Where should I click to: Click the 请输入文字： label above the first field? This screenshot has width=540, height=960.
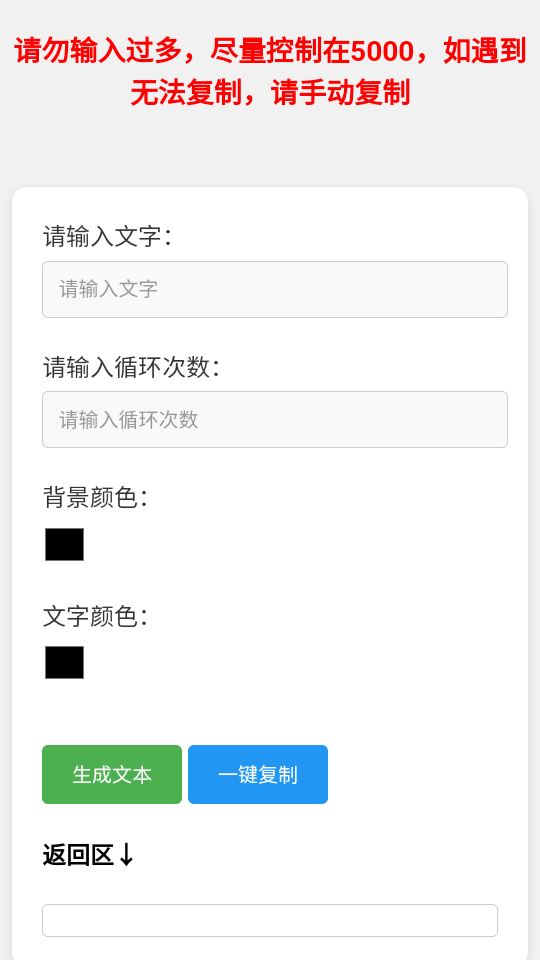pos(108,236)
